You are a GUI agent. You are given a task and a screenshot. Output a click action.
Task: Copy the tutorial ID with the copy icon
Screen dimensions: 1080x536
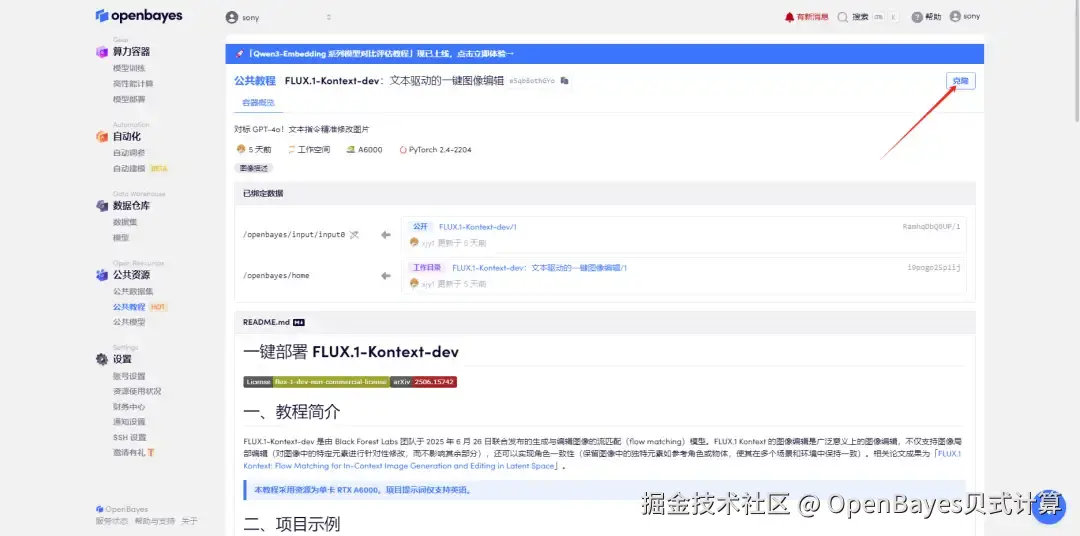point(564,81)
